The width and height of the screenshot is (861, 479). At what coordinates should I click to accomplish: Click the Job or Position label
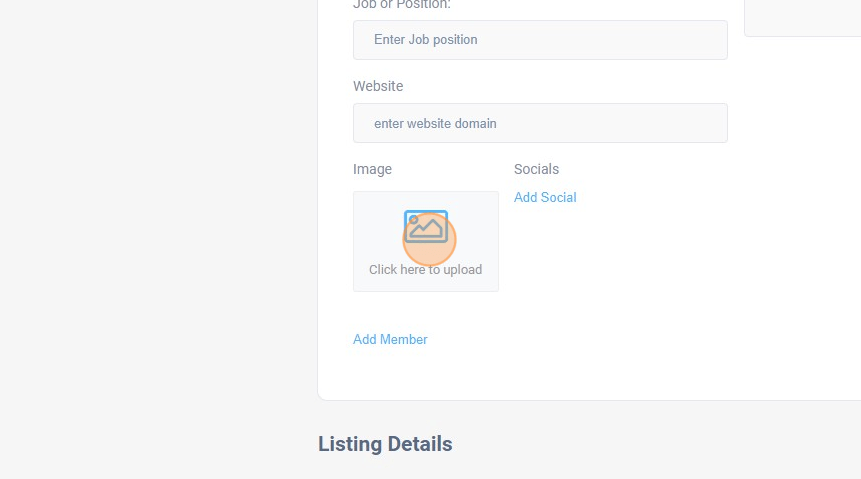402,5
